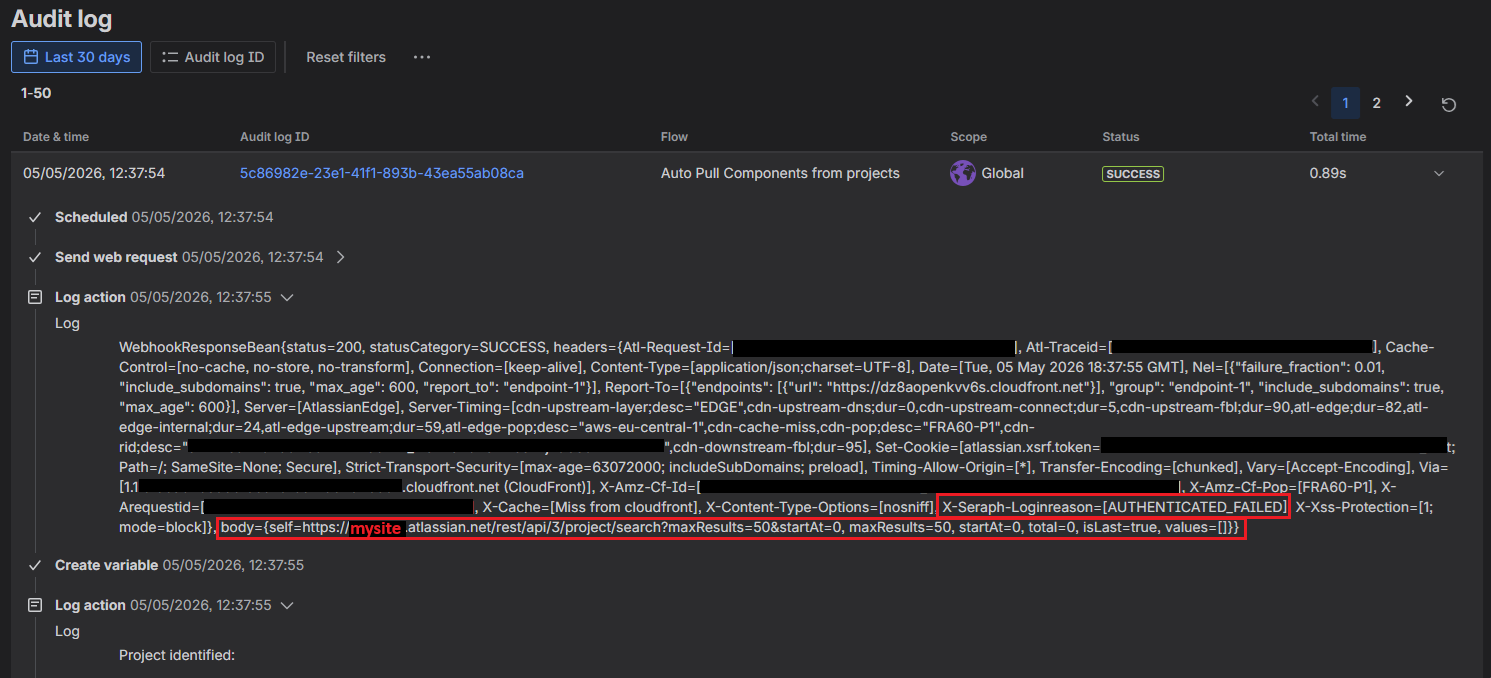
Task: Reset filters in audit log
Action: 346,57
